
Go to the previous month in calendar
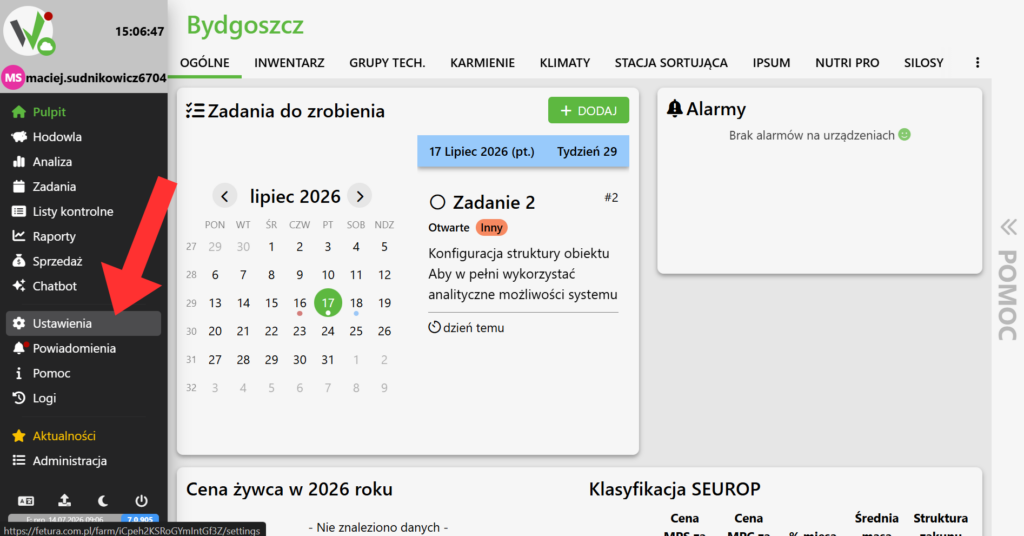[225, 196]
